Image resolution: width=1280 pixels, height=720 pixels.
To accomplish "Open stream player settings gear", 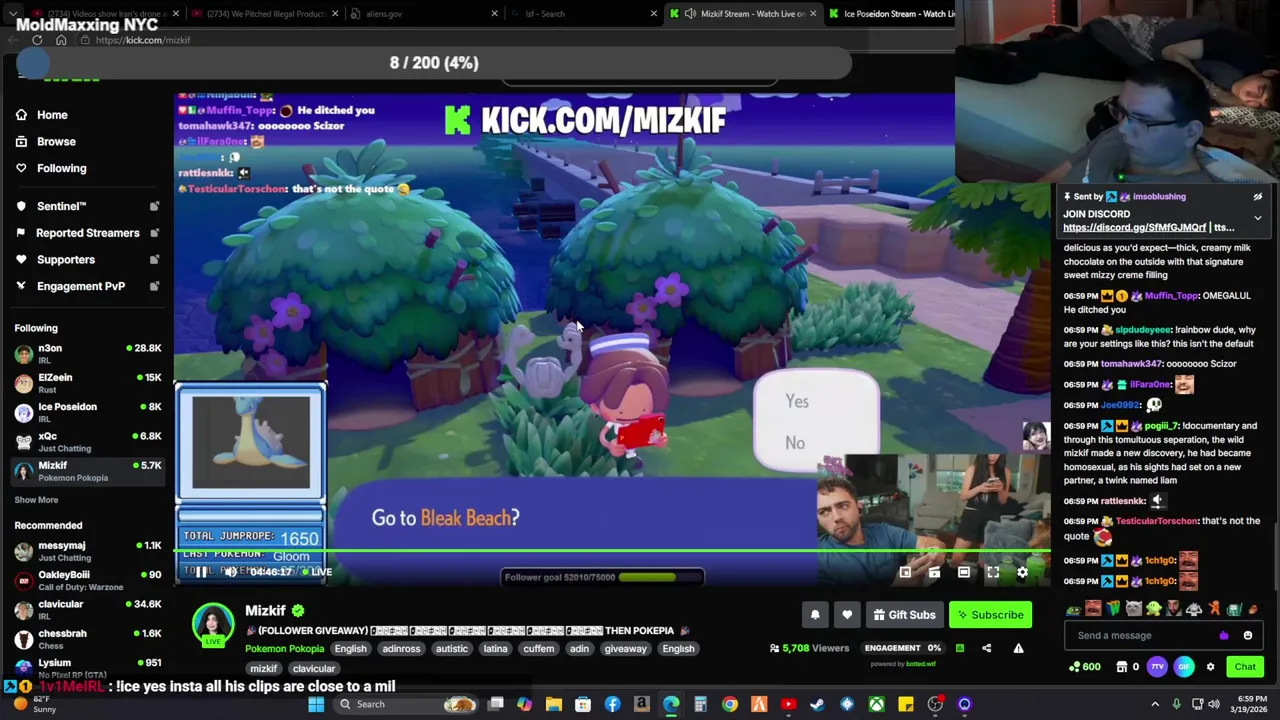I will [1022, 573].
